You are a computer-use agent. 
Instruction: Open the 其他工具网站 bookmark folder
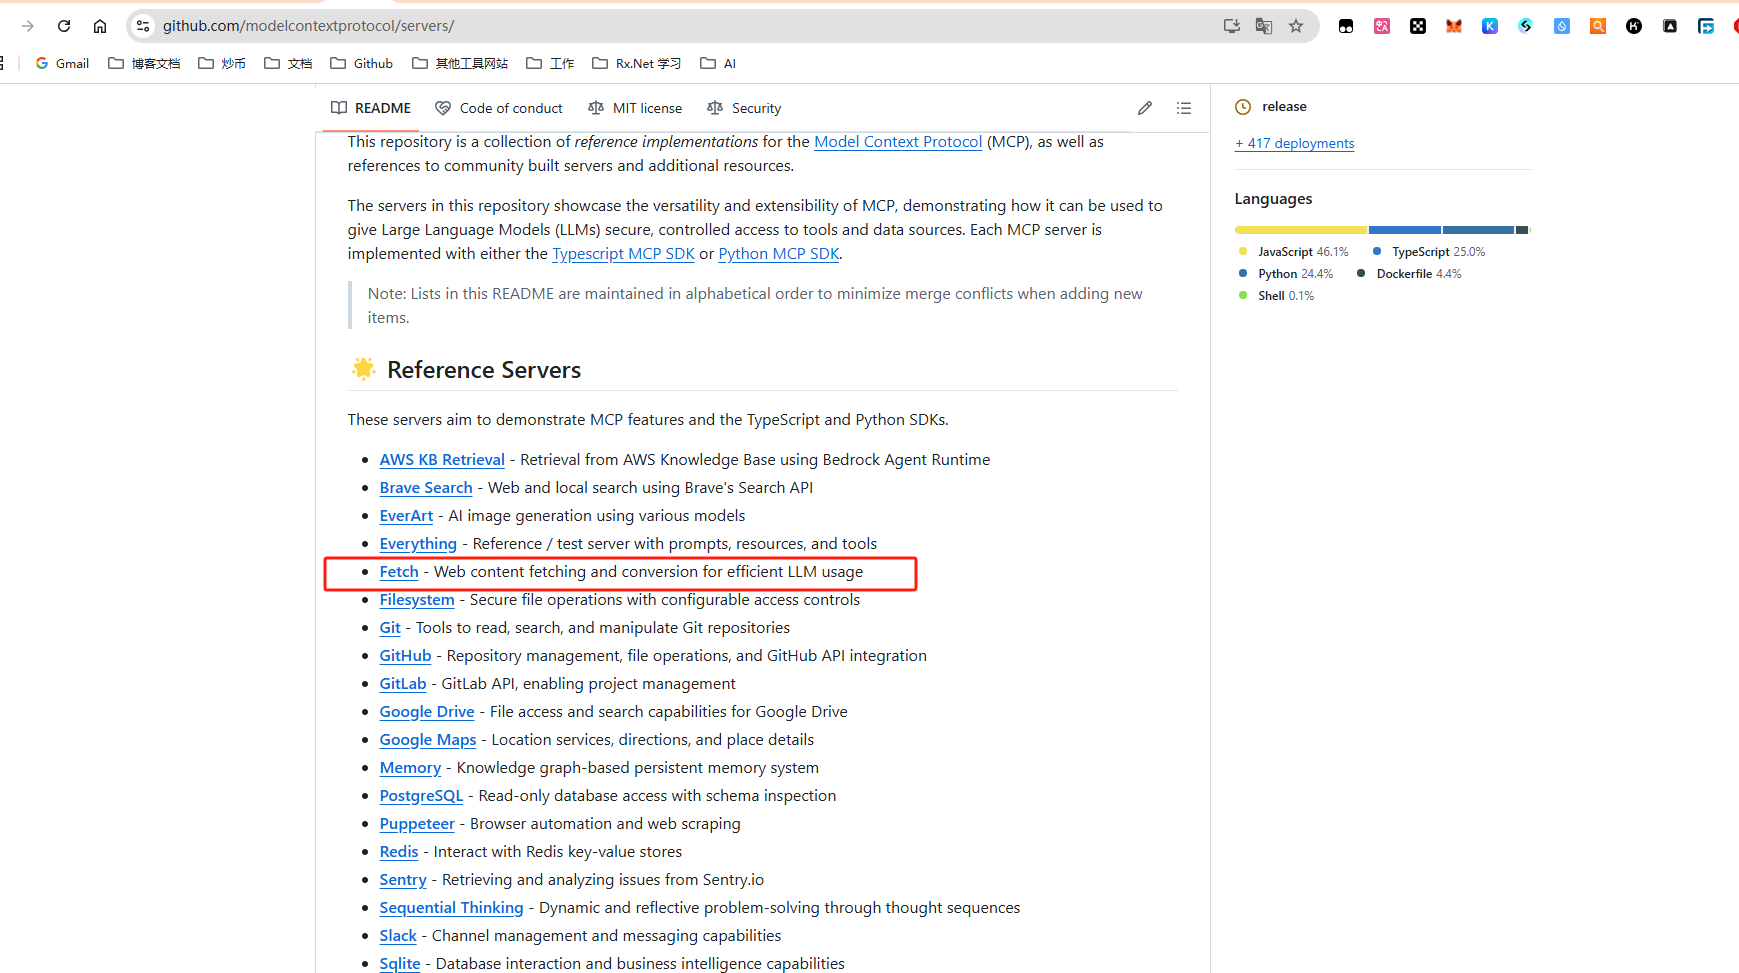click(460, 63)
